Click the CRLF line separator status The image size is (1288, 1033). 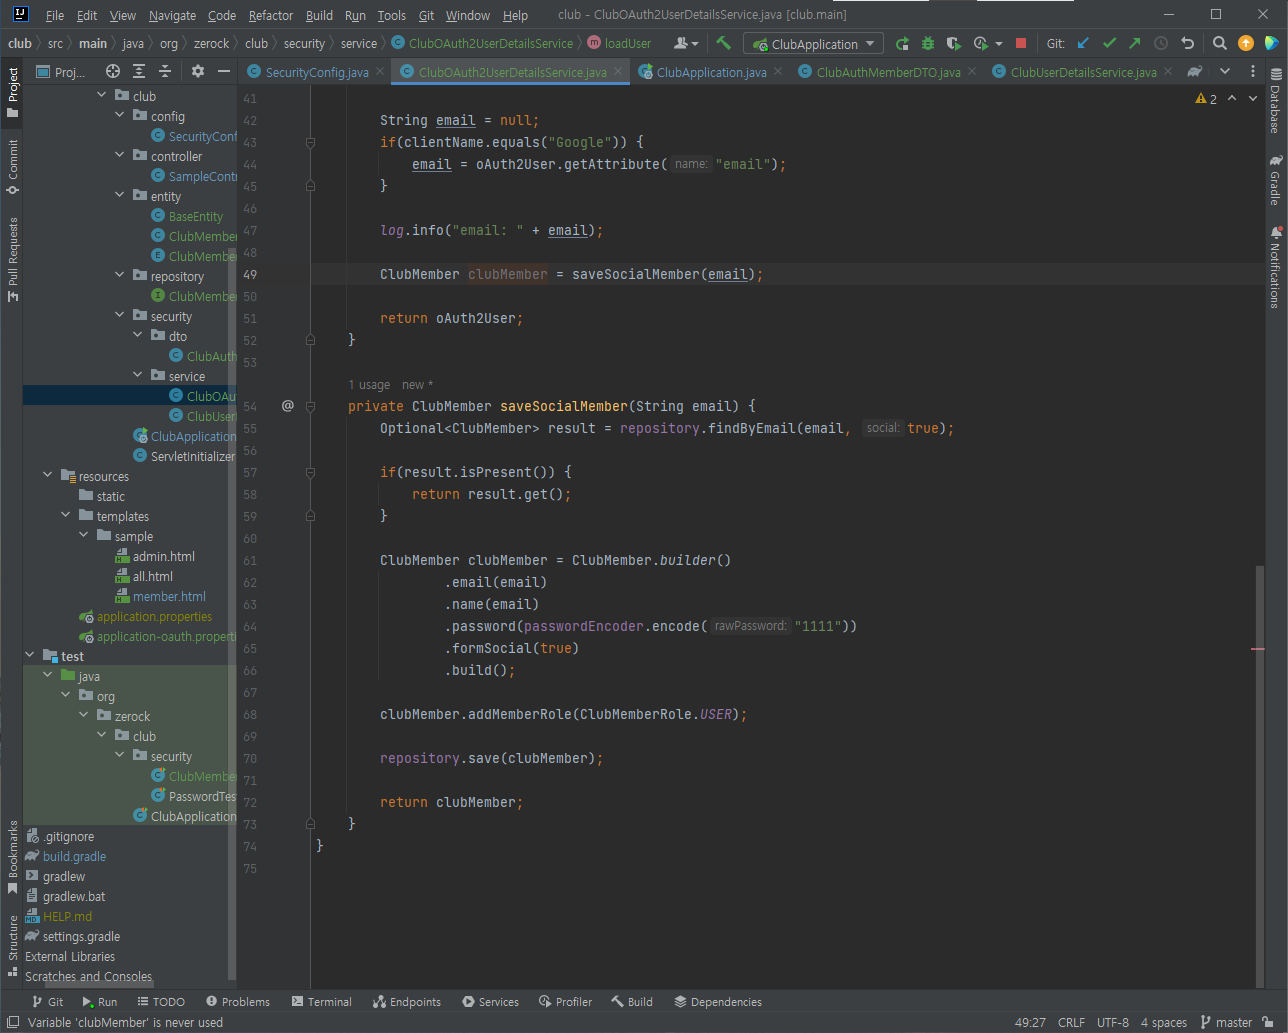[1071, 1022]
